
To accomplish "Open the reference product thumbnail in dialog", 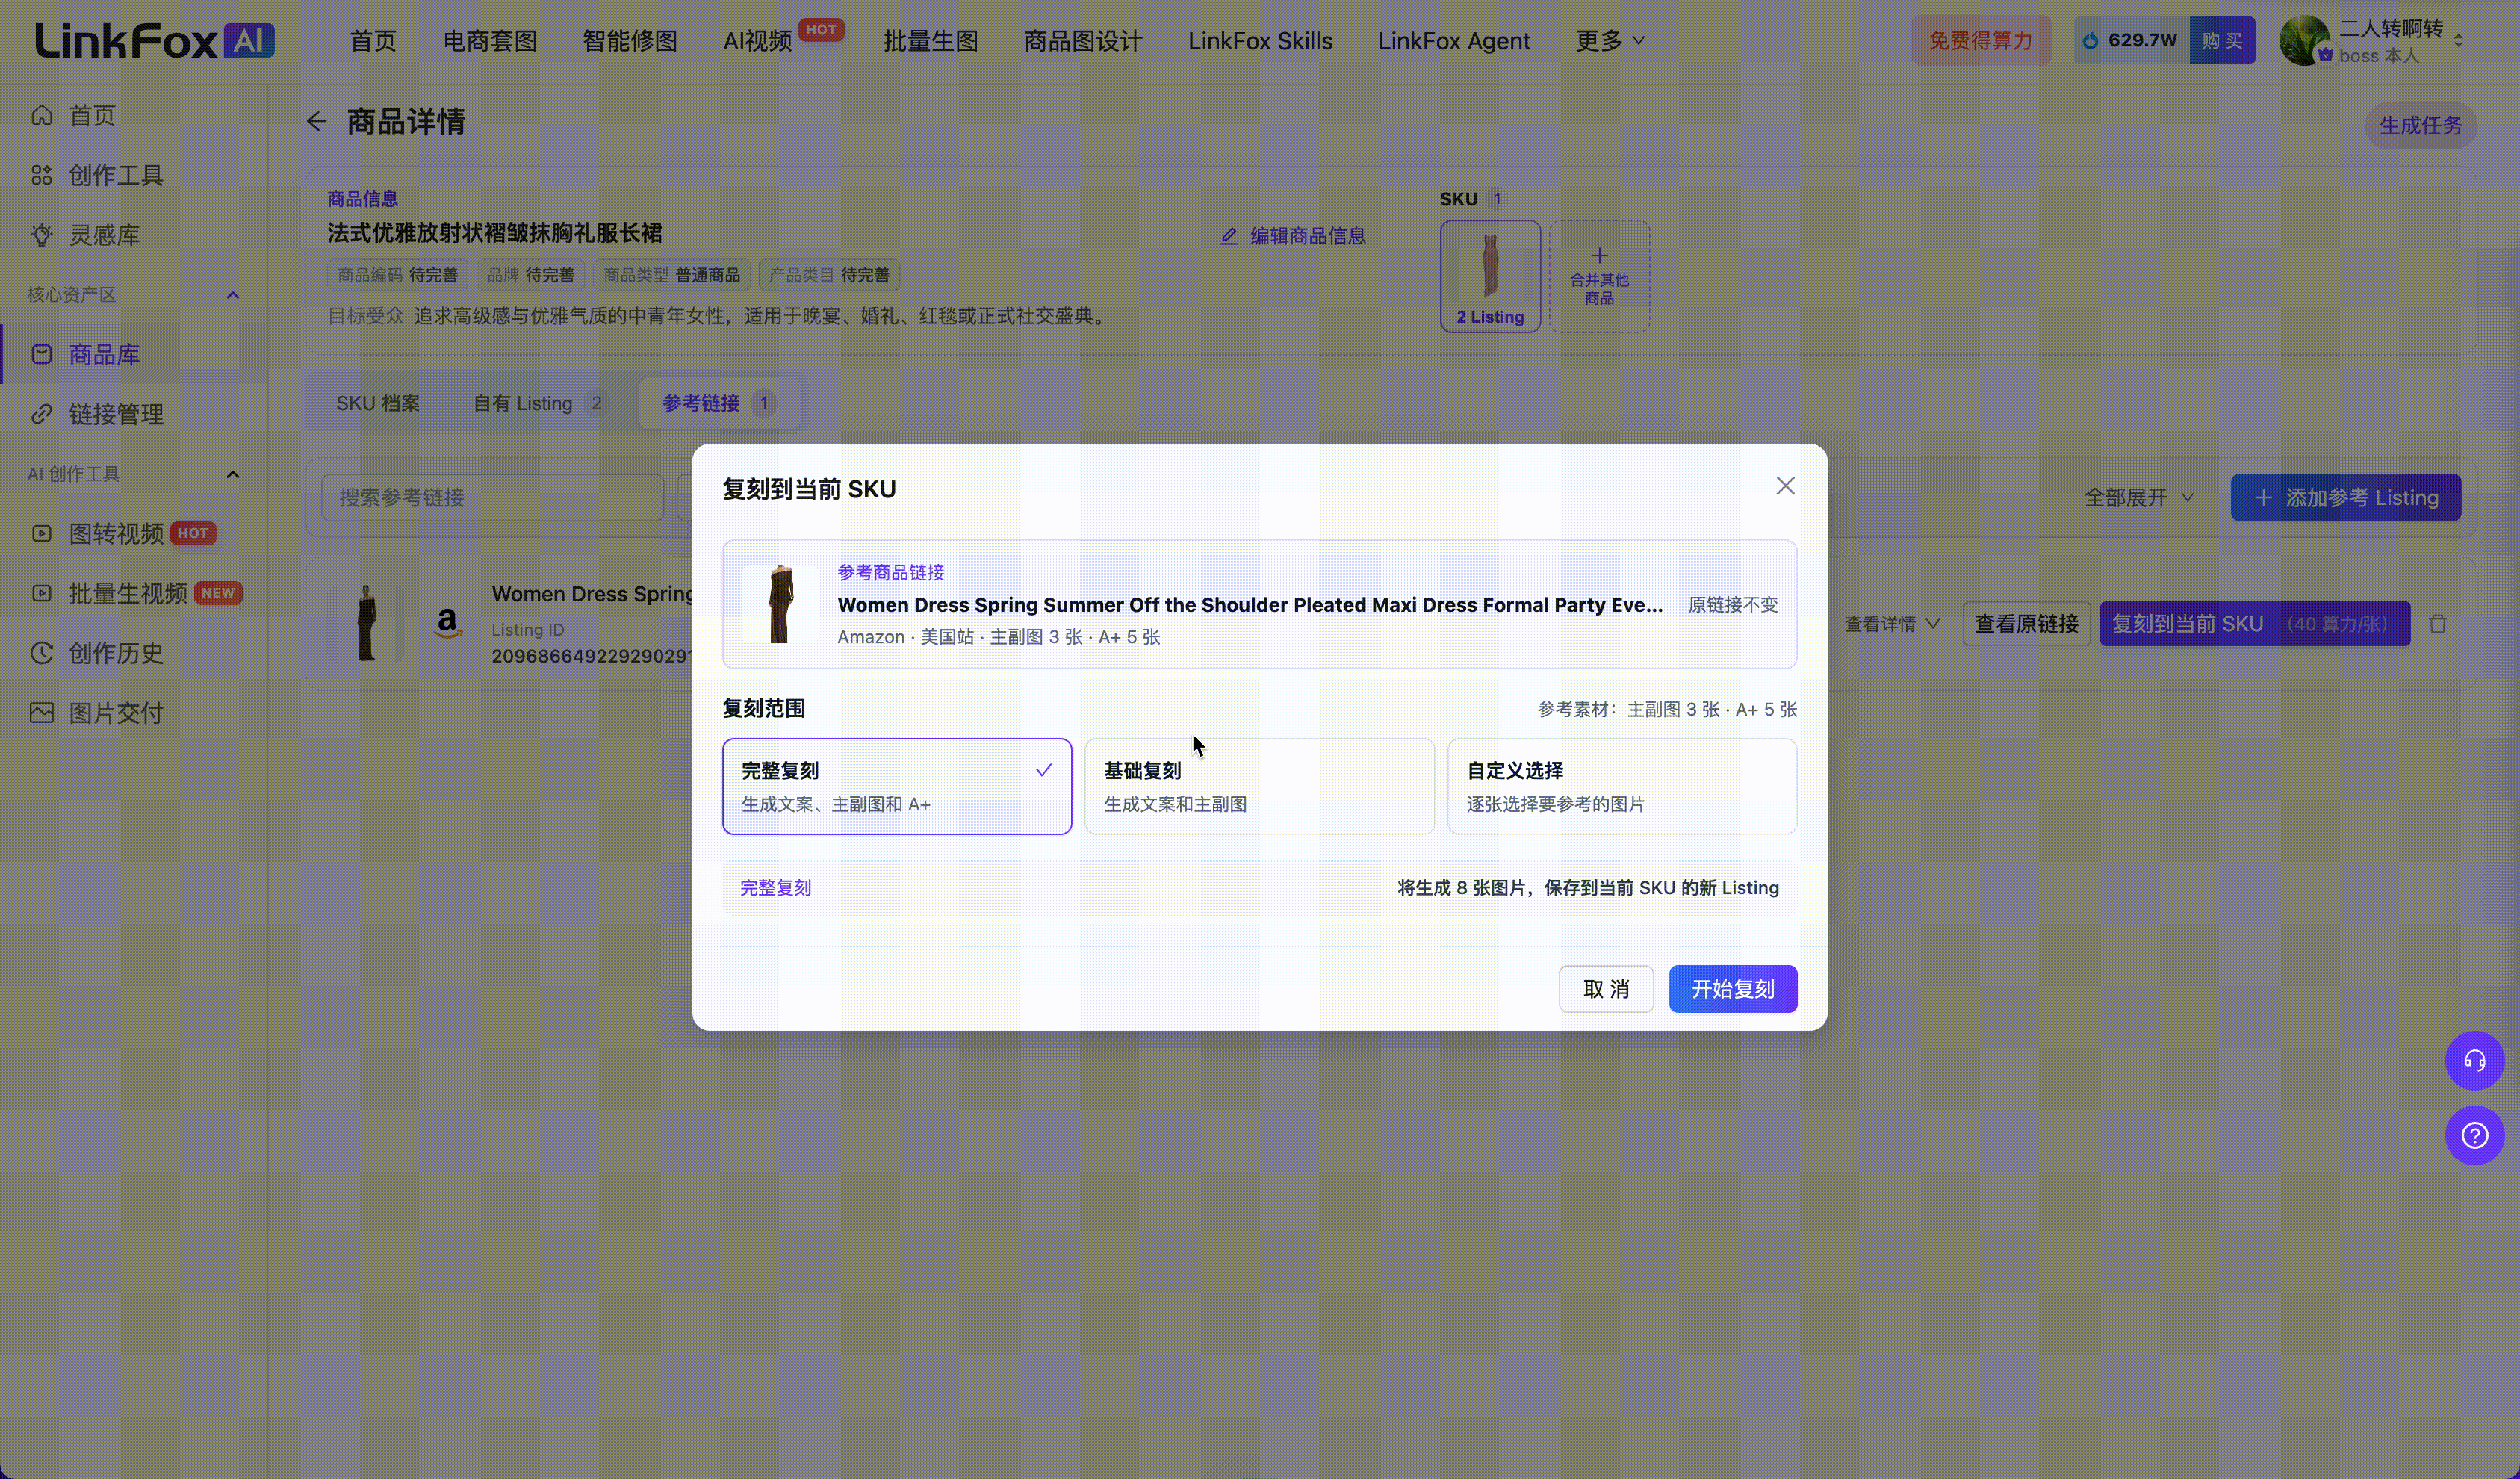I will click(x=780, y=604).
